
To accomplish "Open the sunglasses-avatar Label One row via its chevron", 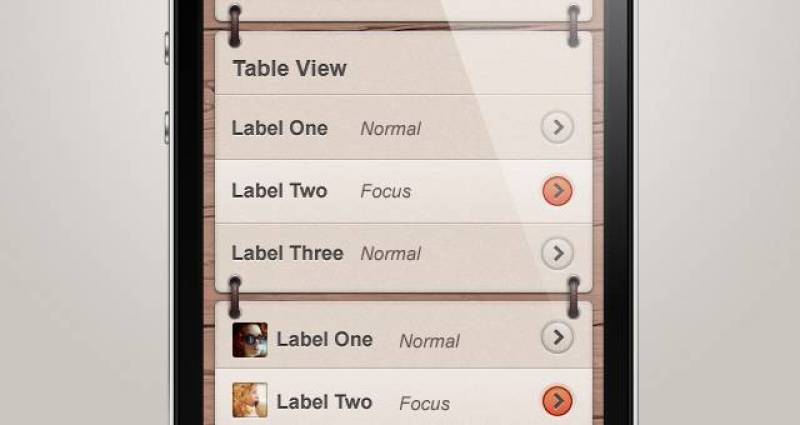I will click(557, 339).
